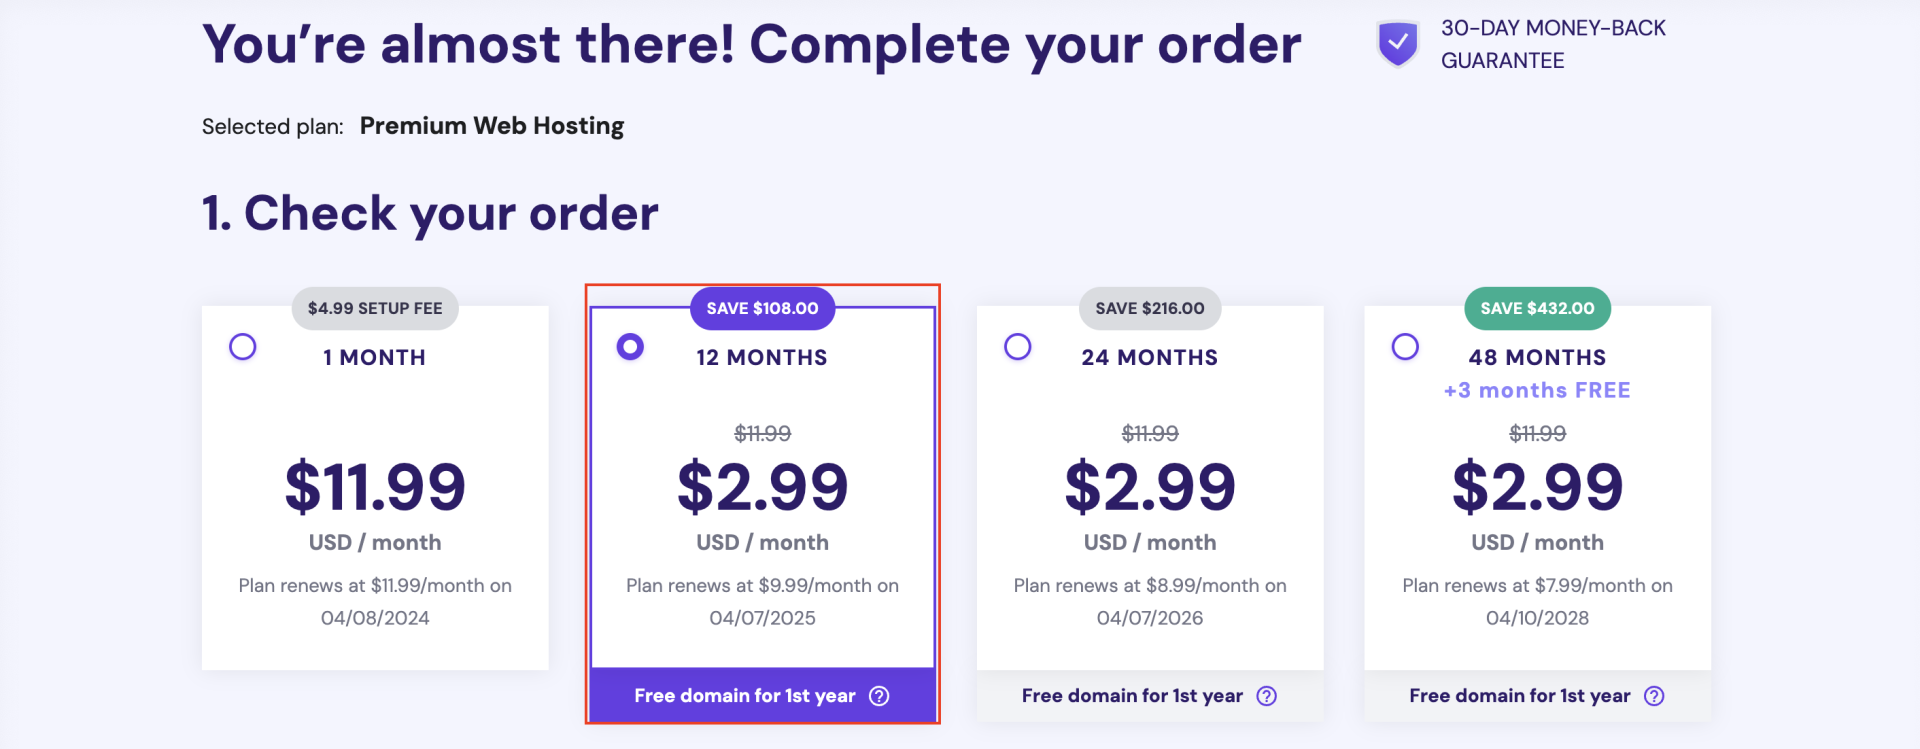Viewport: 1920px width, 749px height.
Task: Click the SAVE $108.00 badge
Action: tap(762, 308)
